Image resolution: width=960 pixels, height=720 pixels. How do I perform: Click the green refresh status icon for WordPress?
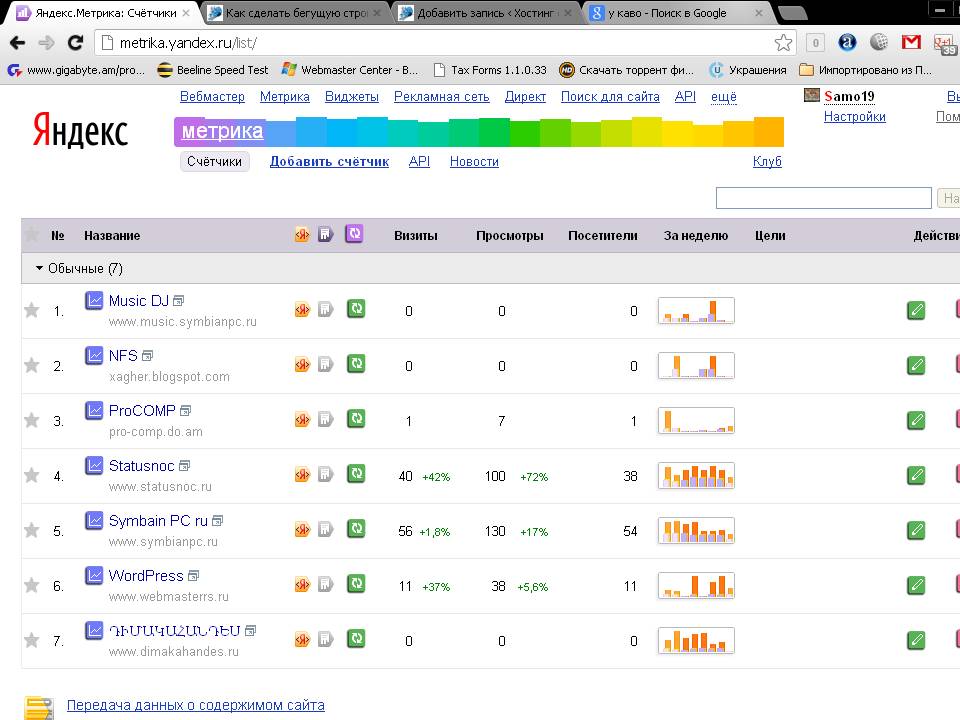pyautogui.click(x=356, y=584)
